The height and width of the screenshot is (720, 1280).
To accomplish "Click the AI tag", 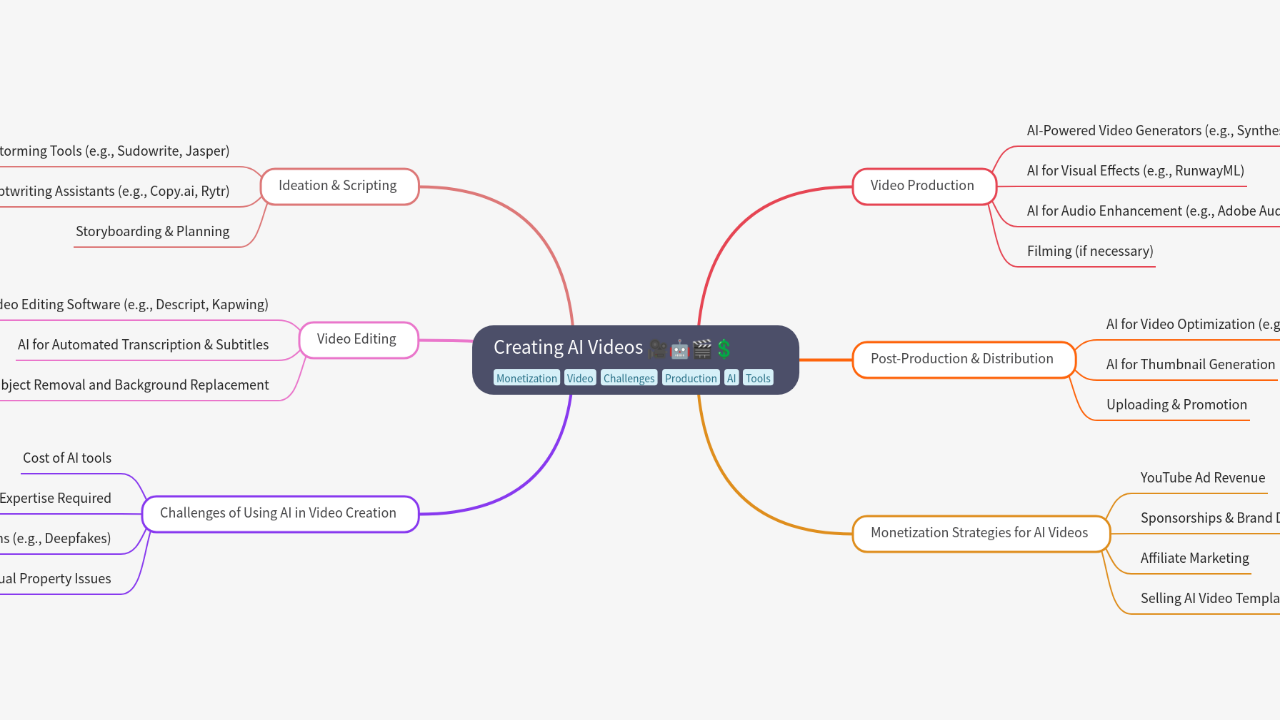I will pyautogui.click(x=732, y=378).
